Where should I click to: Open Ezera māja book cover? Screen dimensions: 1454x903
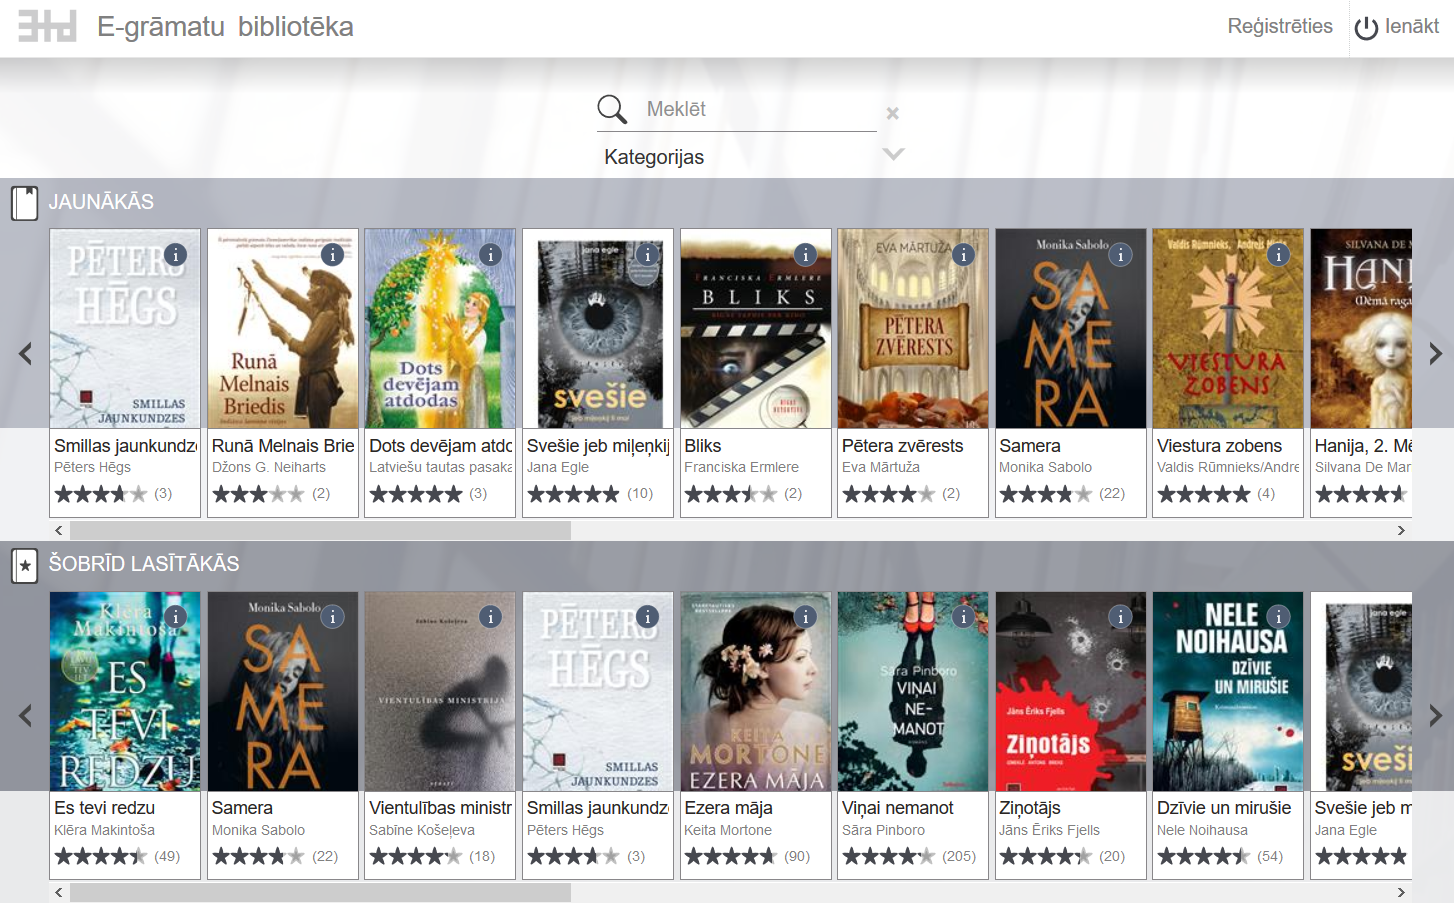pos(756,691)
